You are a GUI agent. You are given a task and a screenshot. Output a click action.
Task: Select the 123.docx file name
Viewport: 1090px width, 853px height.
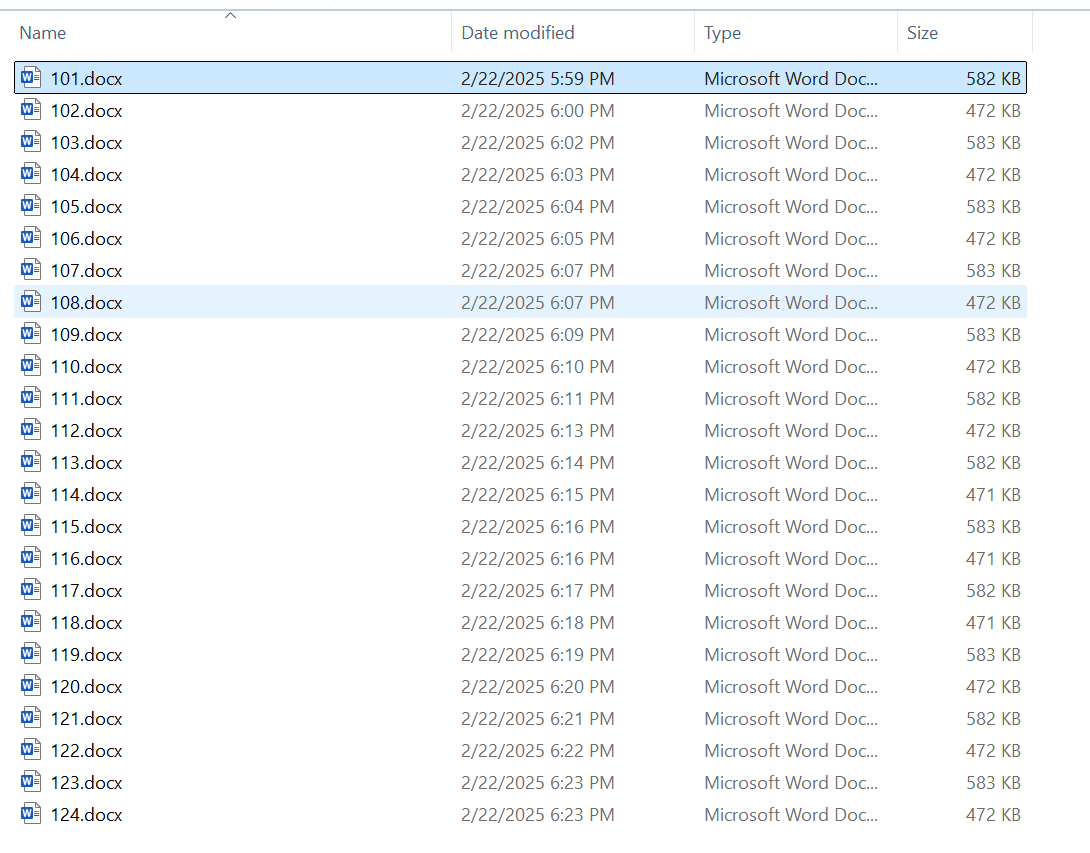click(x=86, y=782)
